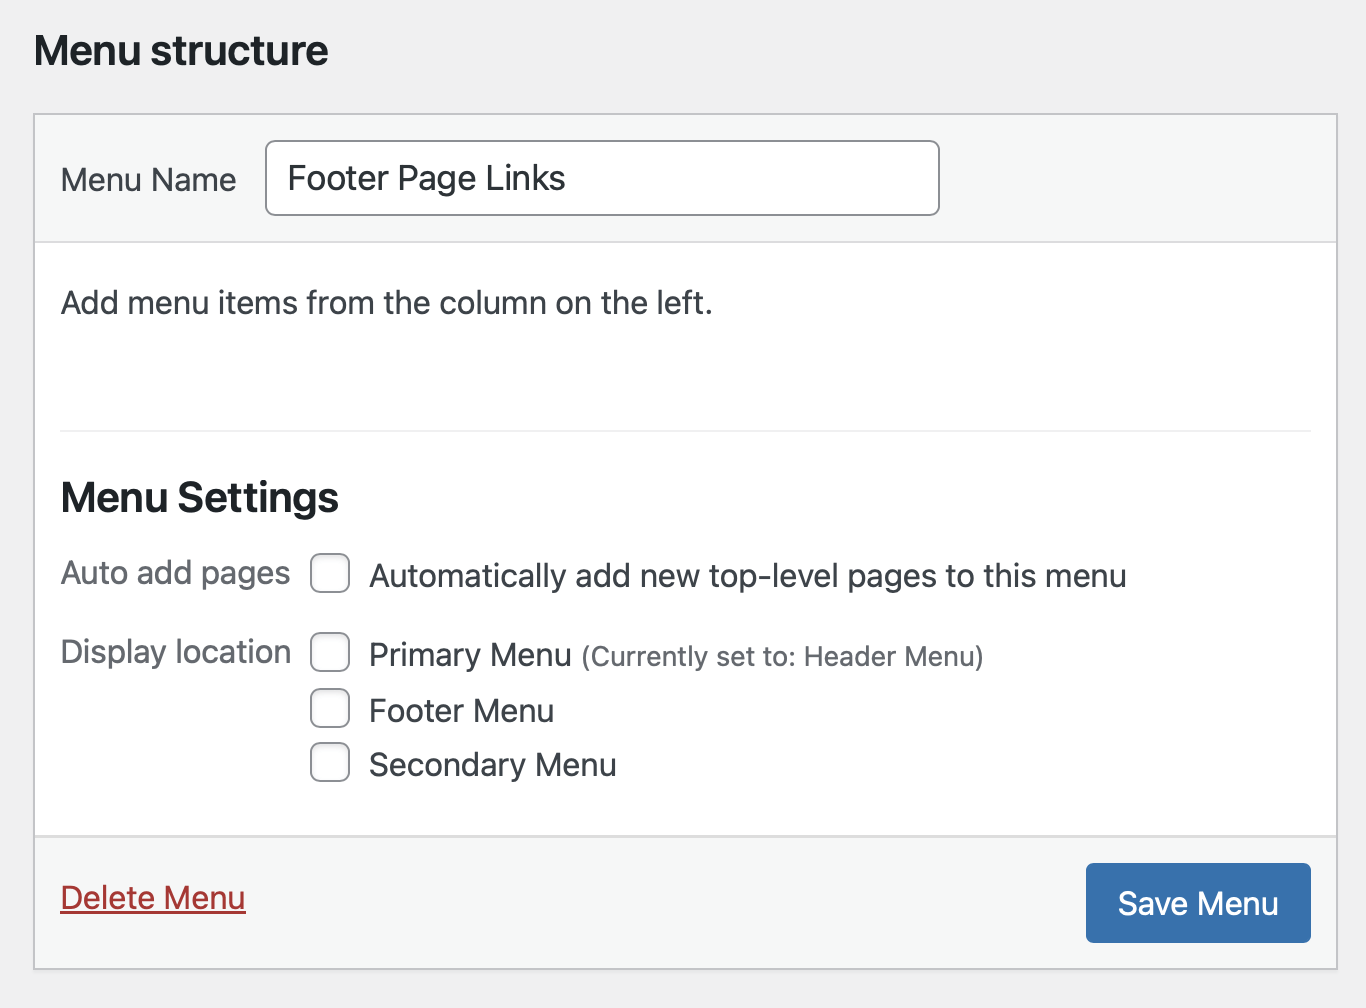Image resolution: width=1366 pixels, height=1008 pixels.
Task: Tick the Footer Menu checkbox
Action: (330, 708)
